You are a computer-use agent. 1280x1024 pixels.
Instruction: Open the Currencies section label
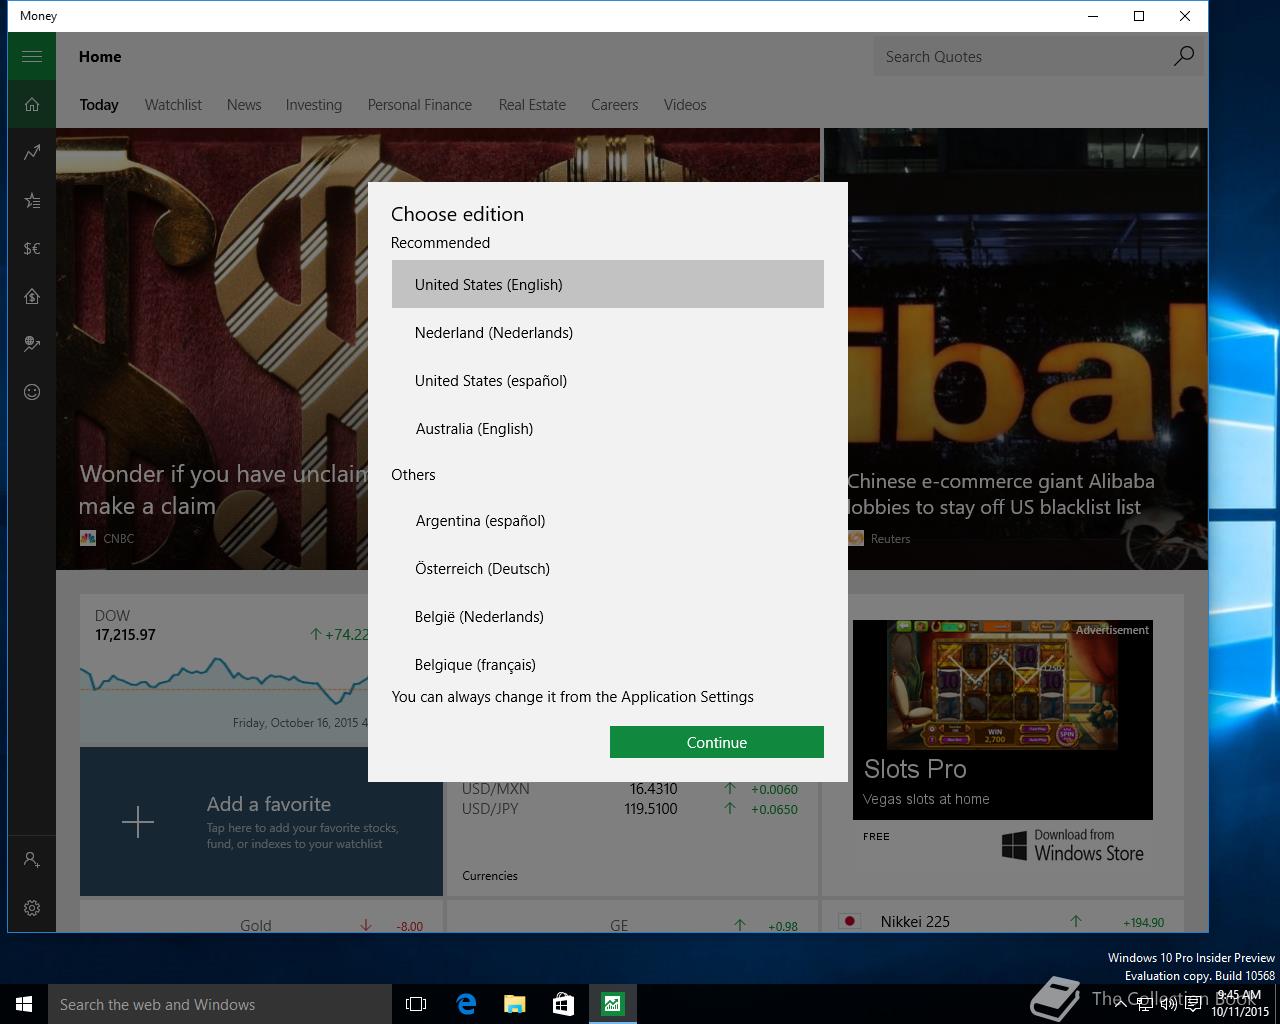(x=490, y=876)
